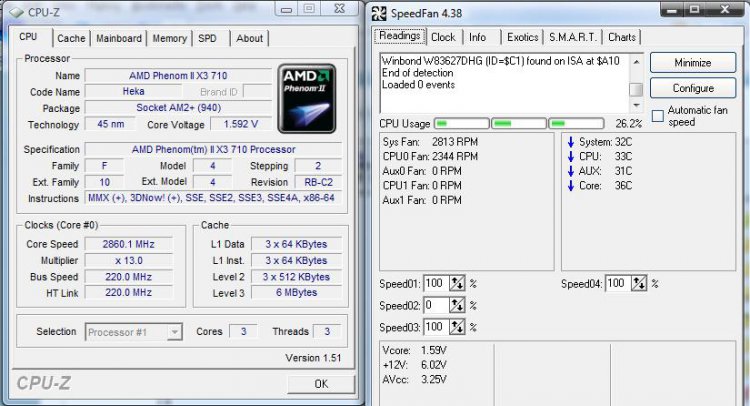The height and width of the screenshot is (406, 750).
Task: Click the Core Voltage value '1.592 V'
Action: click(241, 124)
